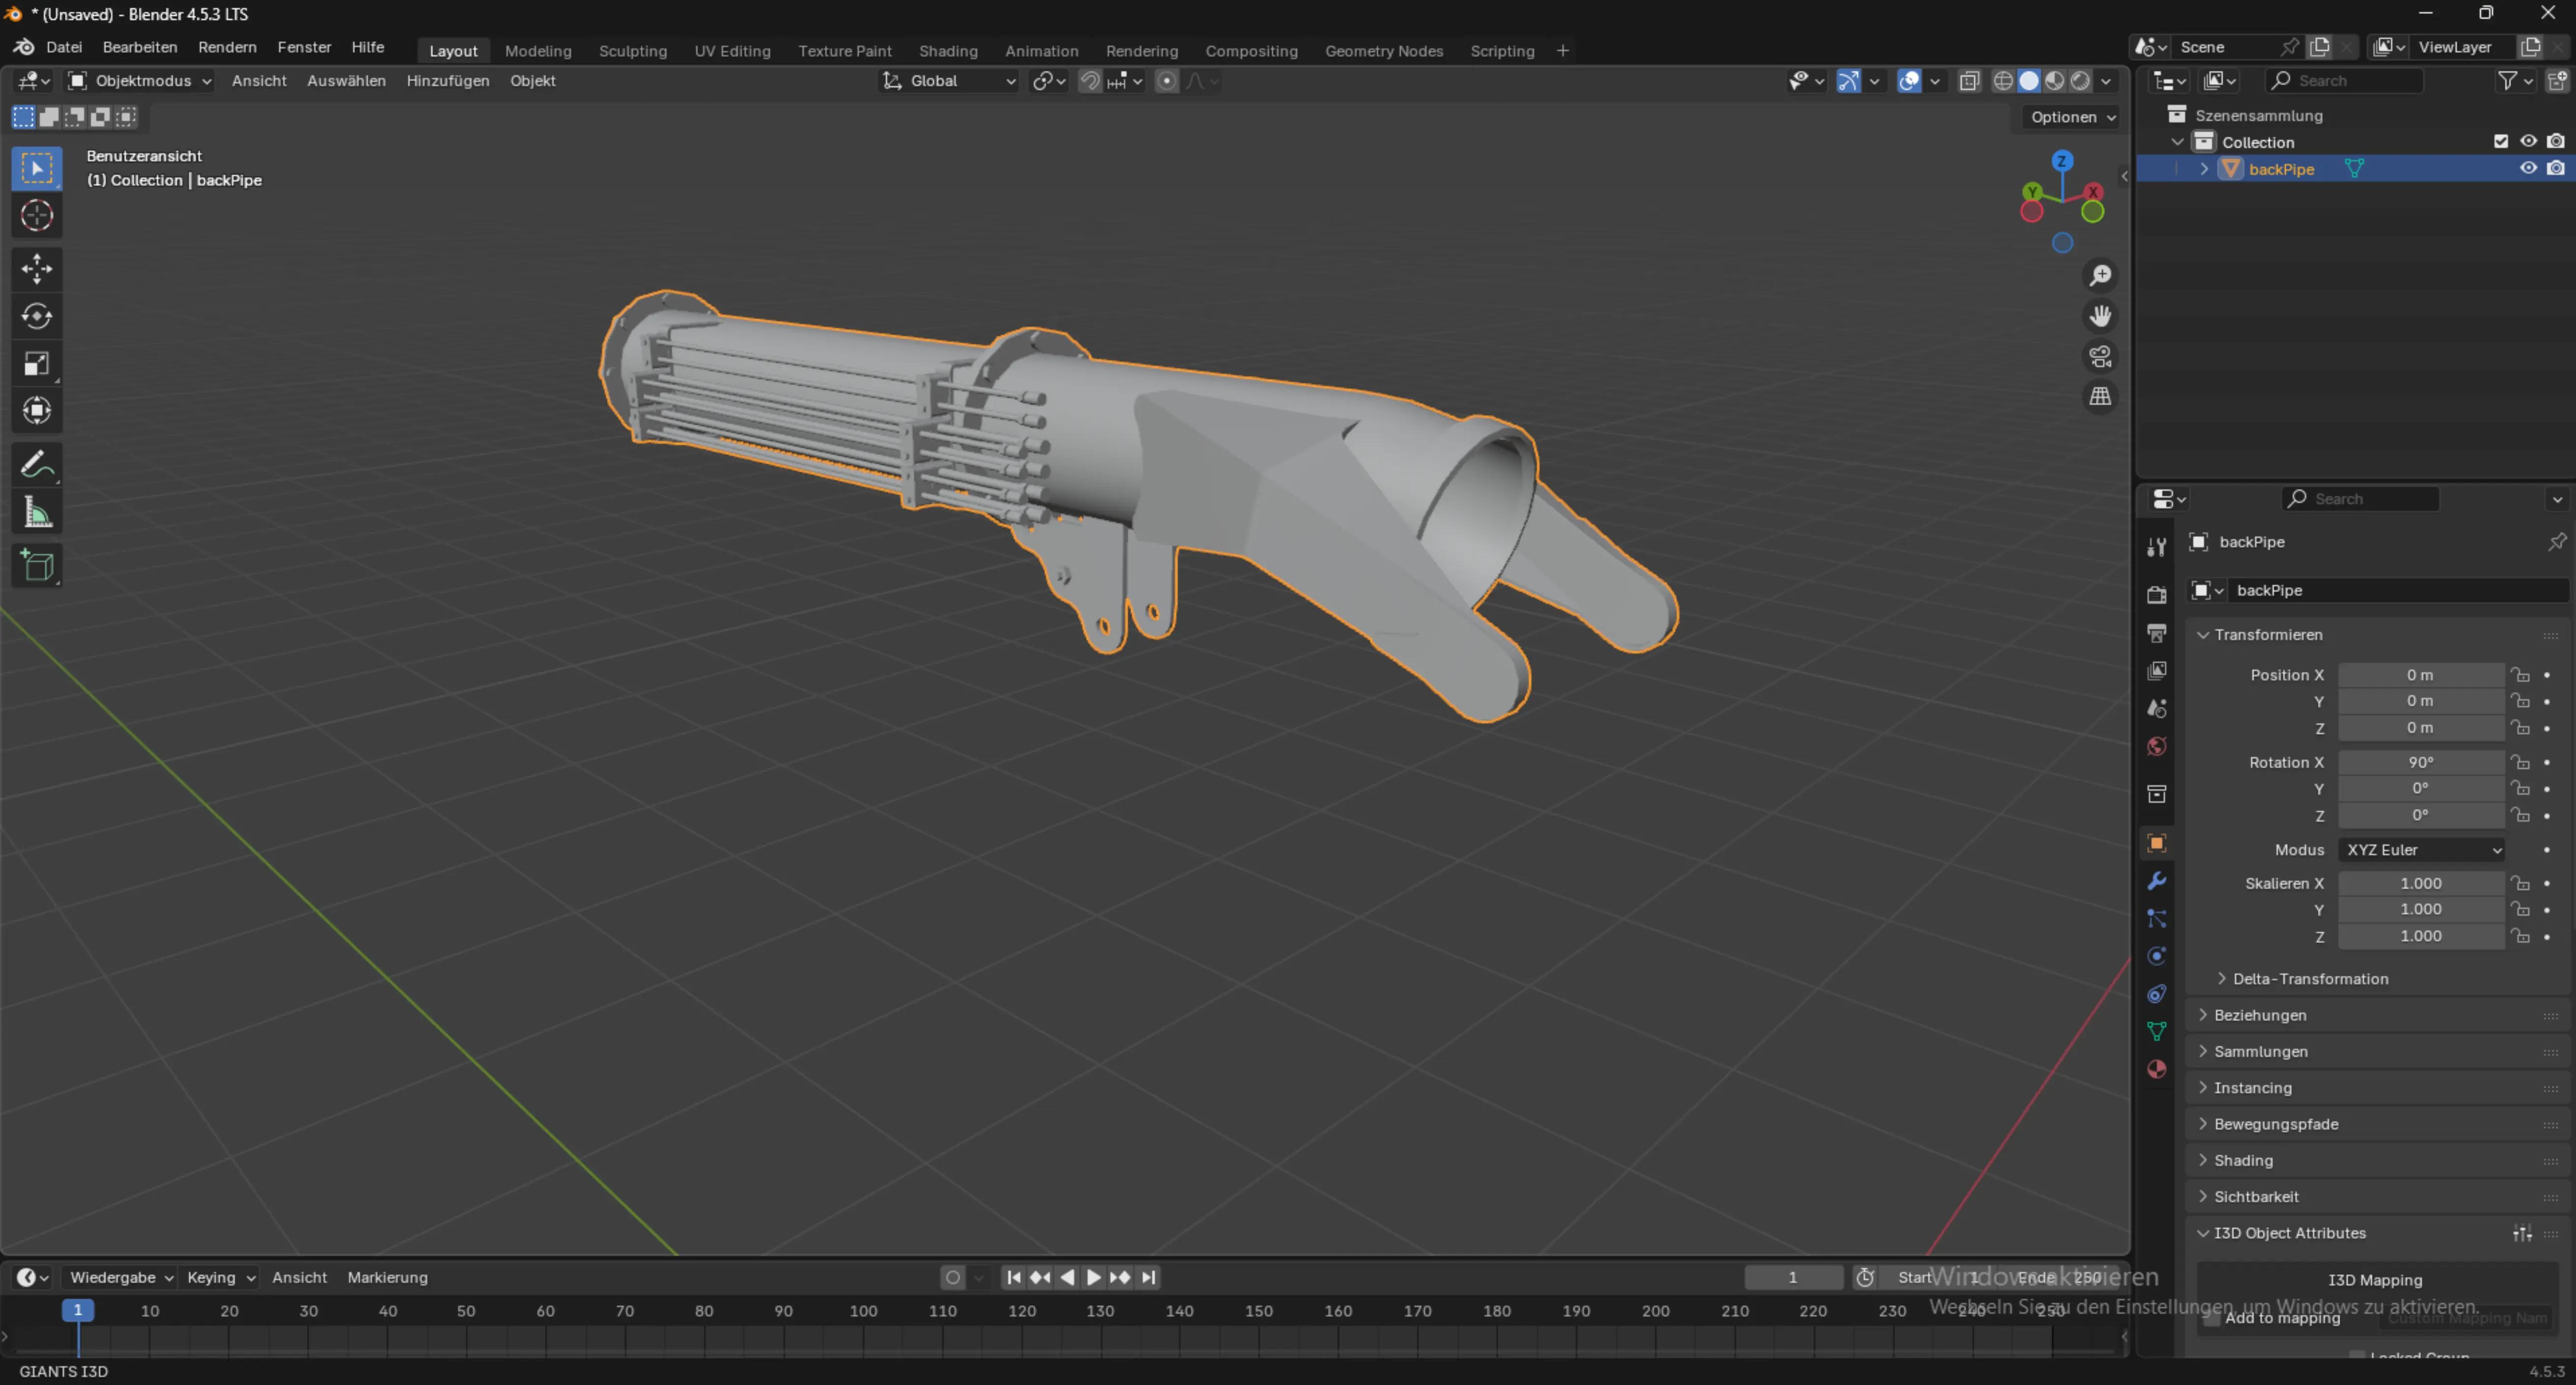Expand the Beziehungen panel
Image resolution: width=2576 pixels, height=1385 pixels.
click(x=2260, y=1015)
